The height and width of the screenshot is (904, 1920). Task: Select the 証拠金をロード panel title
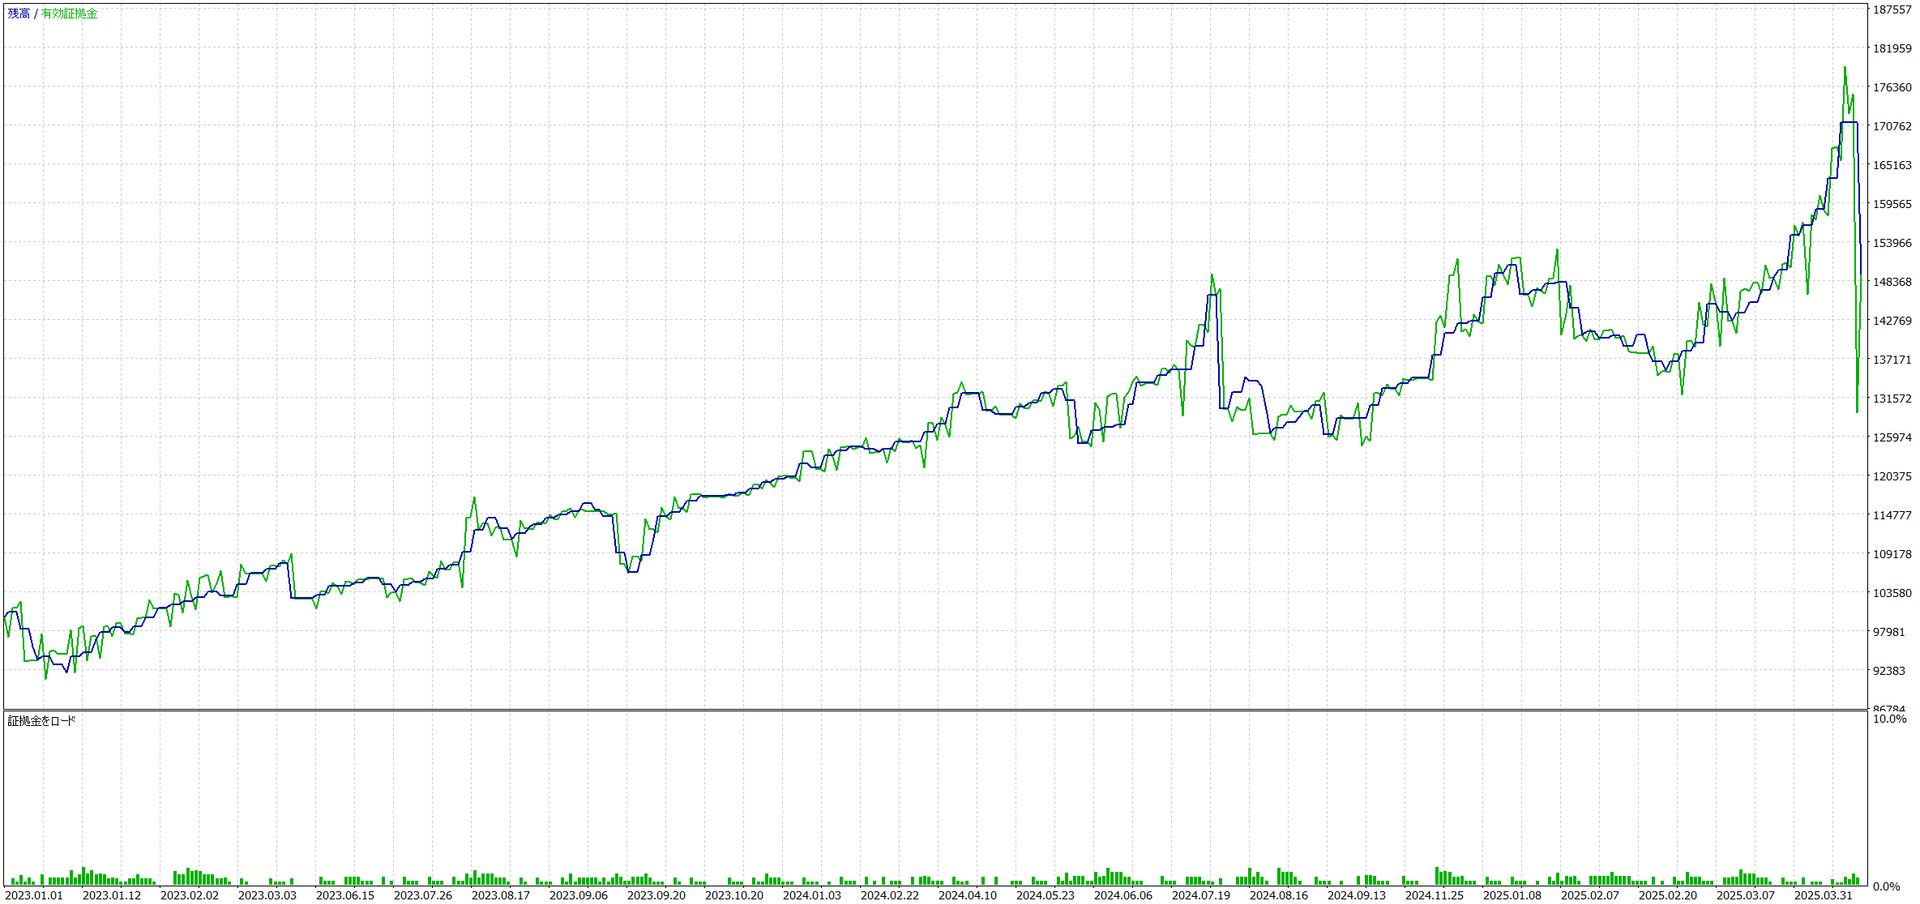(x=42, y=721)
